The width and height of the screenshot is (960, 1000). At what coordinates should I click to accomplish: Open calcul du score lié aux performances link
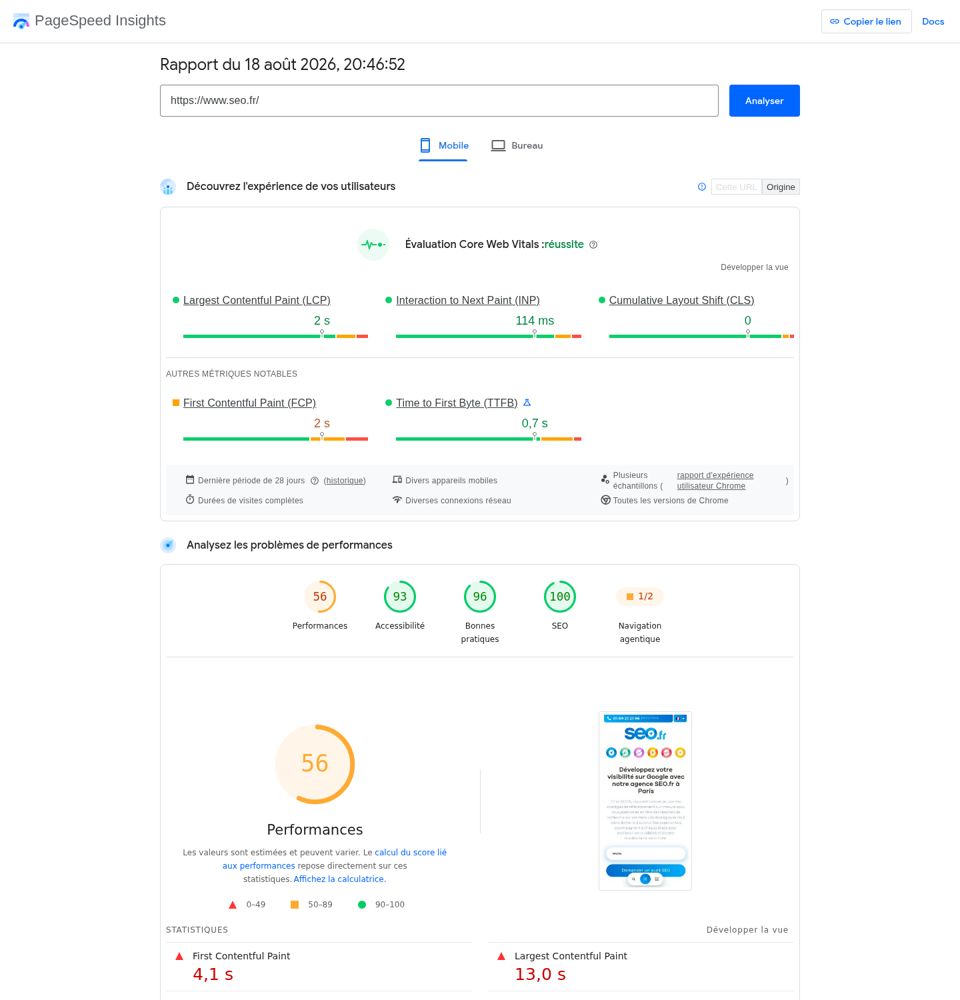334,859
